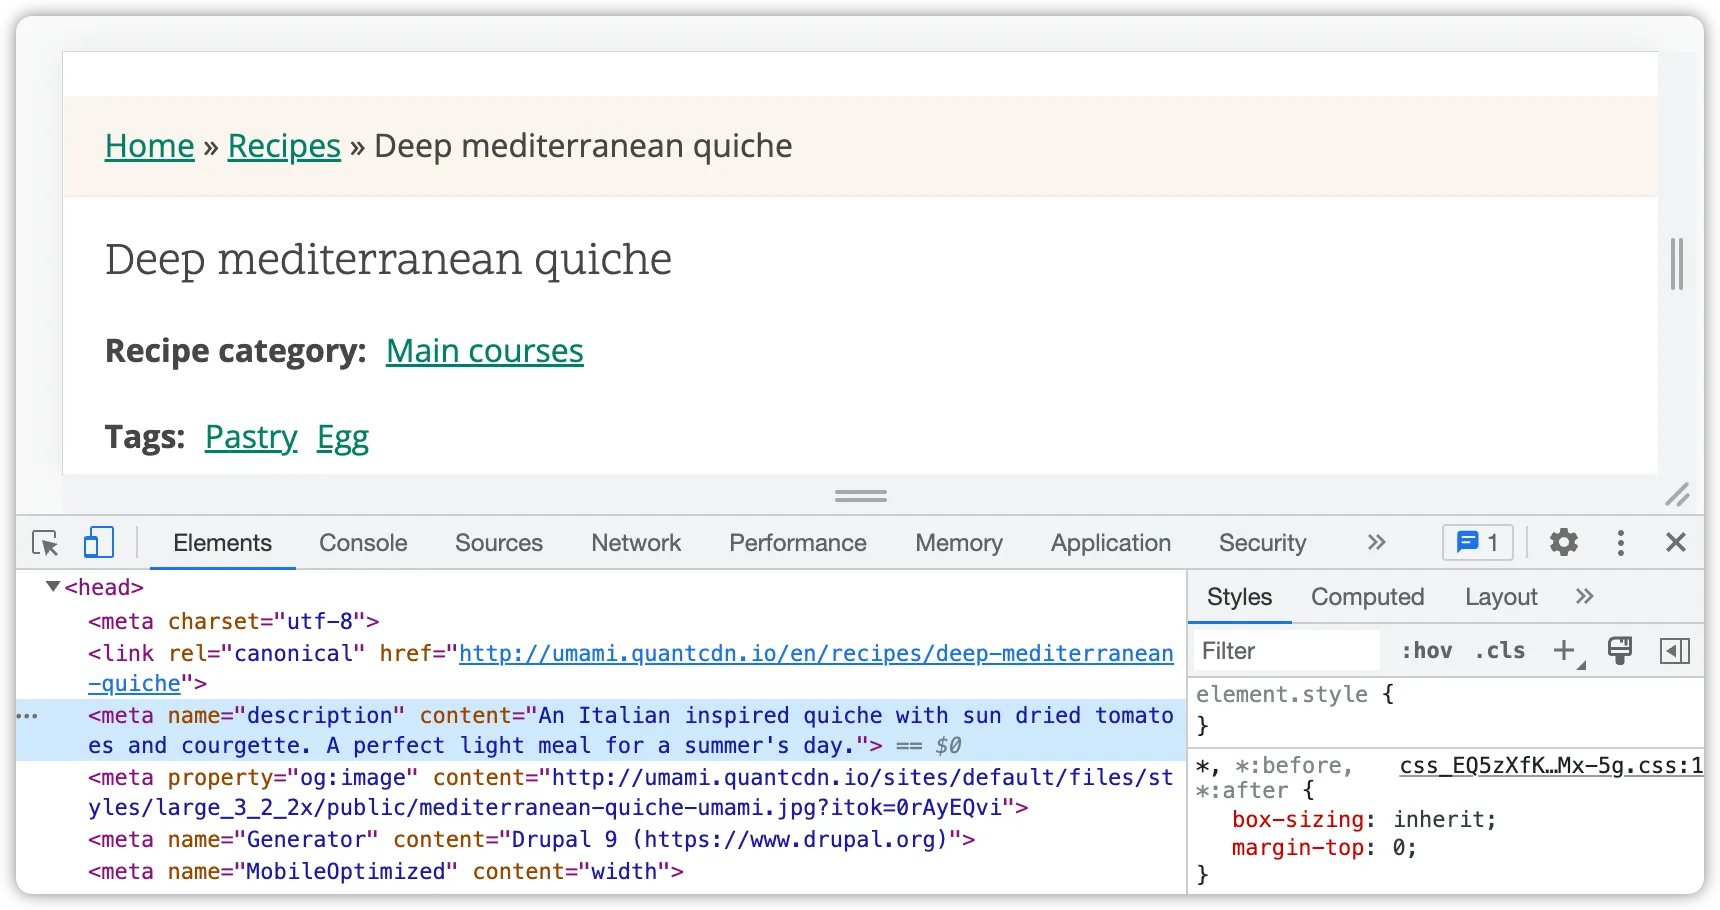Add a new CSS style rule with plus icon
This screenshot has width=1720, height=910.
(1563, 650)
